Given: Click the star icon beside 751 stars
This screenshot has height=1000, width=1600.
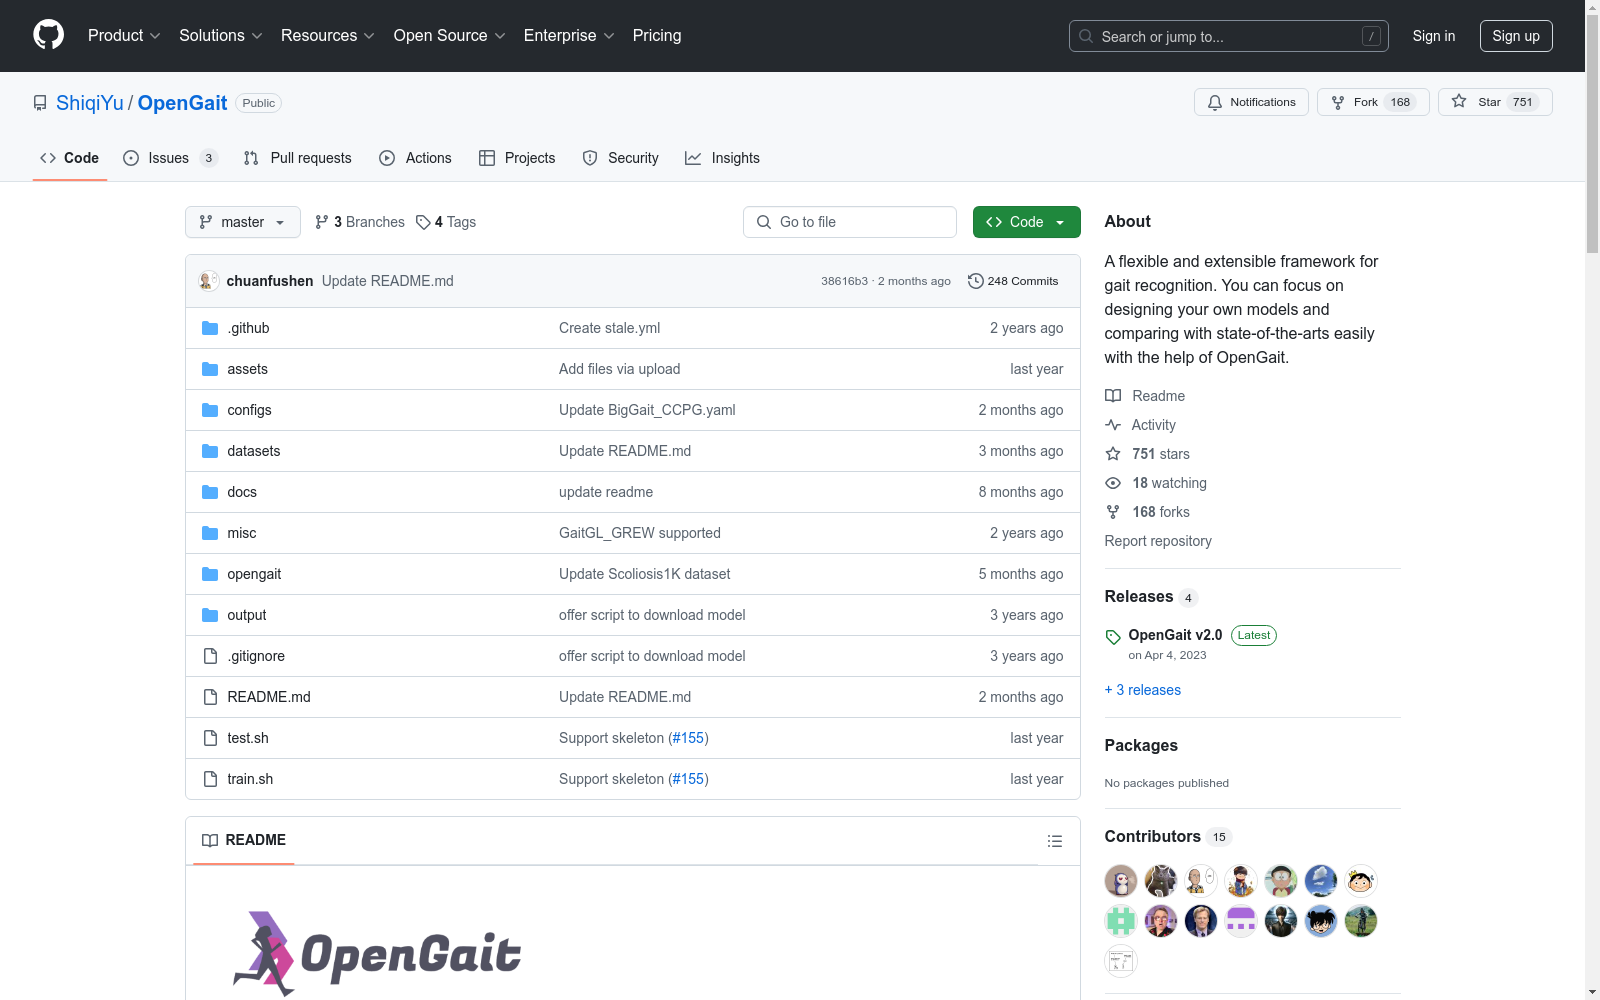Looking at the screenshot, I should point(1113,454).
